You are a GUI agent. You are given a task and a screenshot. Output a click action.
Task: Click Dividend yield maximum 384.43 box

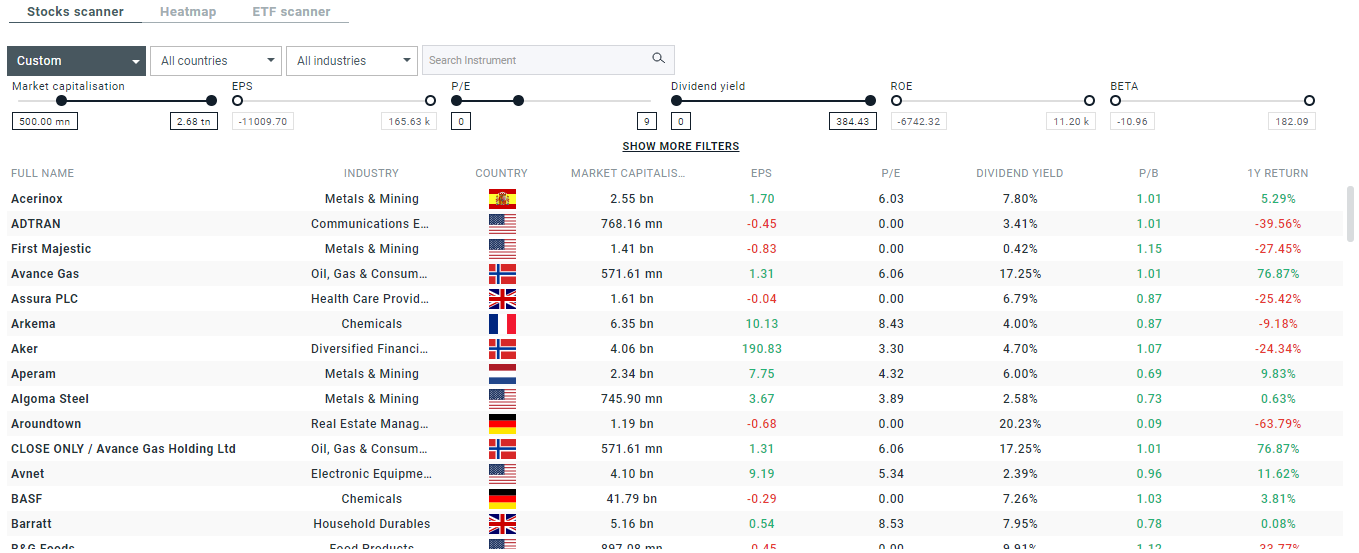852,121
